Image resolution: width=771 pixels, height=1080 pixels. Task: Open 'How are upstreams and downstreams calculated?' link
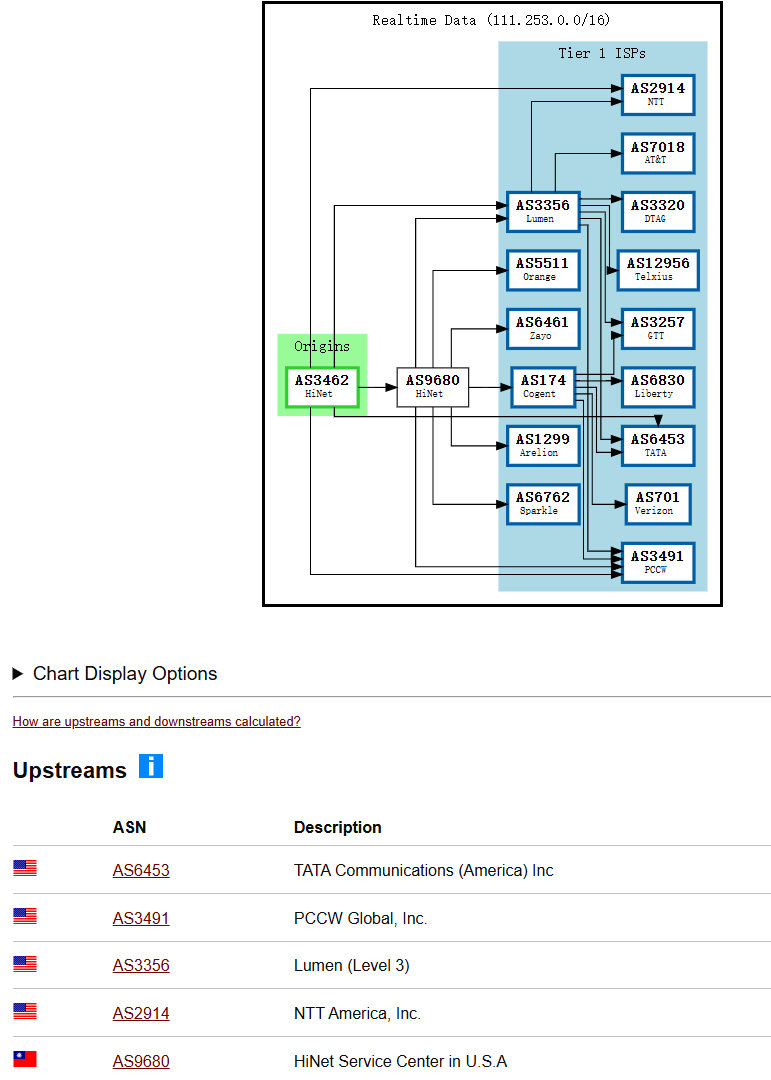coord(156,721)
